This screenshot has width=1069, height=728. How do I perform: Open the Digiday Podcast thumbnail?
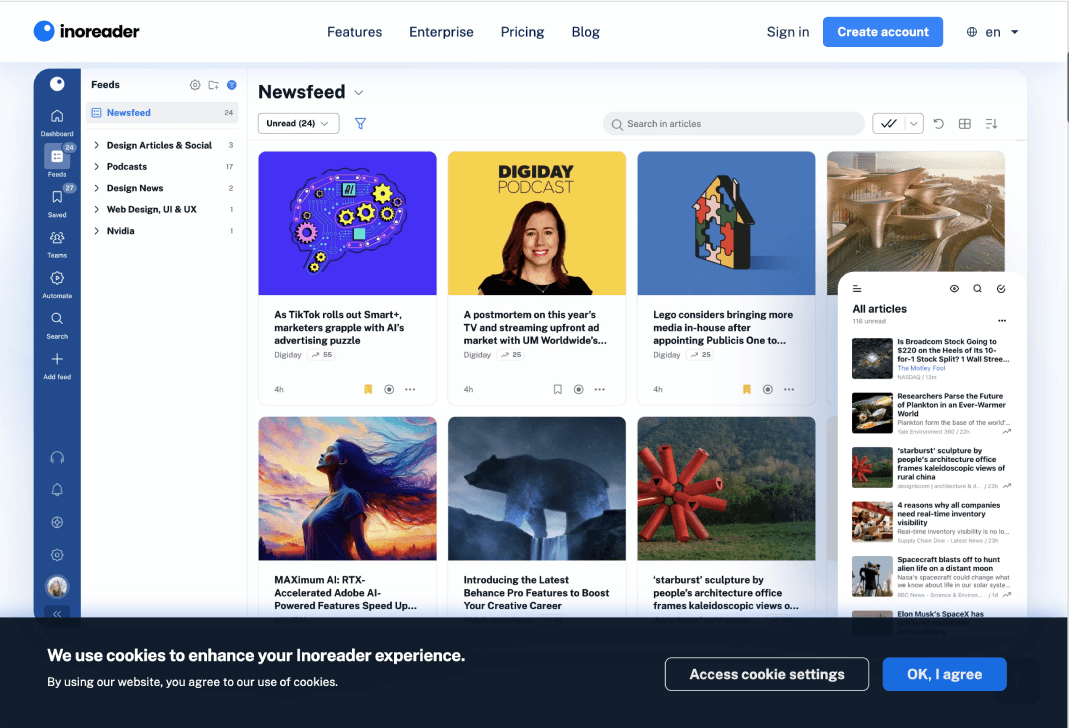[537, 223]
